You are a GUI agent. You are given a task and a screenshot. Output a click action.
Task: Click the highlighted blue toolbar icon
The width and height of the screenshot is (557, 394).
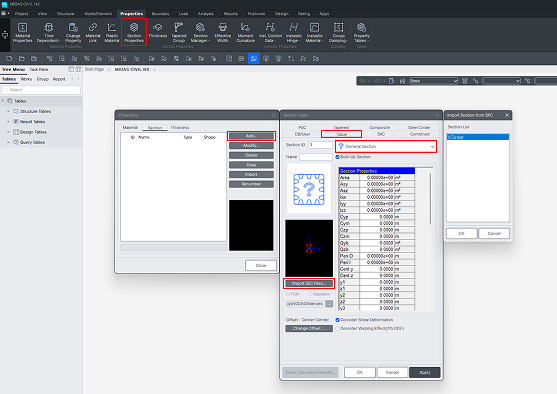254,59
